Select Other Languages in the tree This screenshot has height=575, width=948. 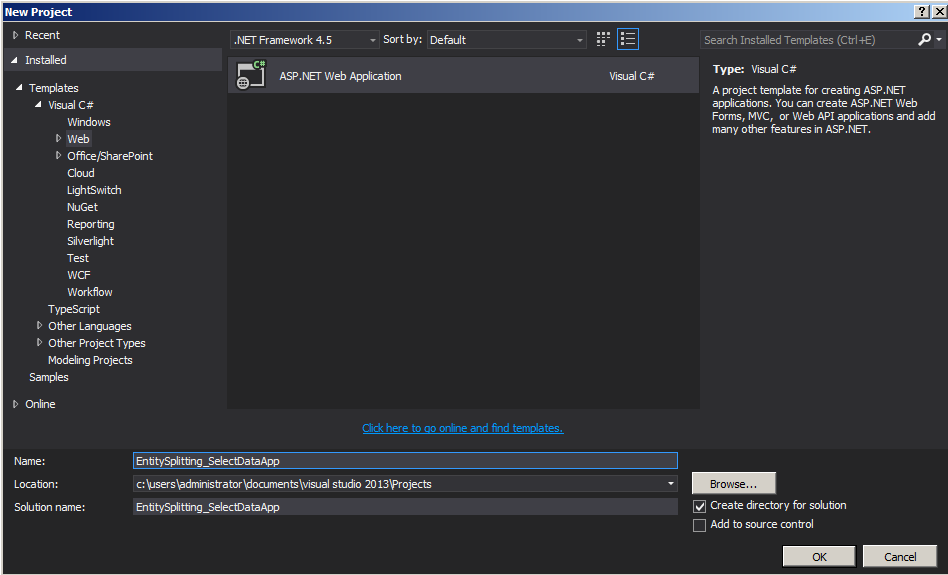[x=89, y=326]
